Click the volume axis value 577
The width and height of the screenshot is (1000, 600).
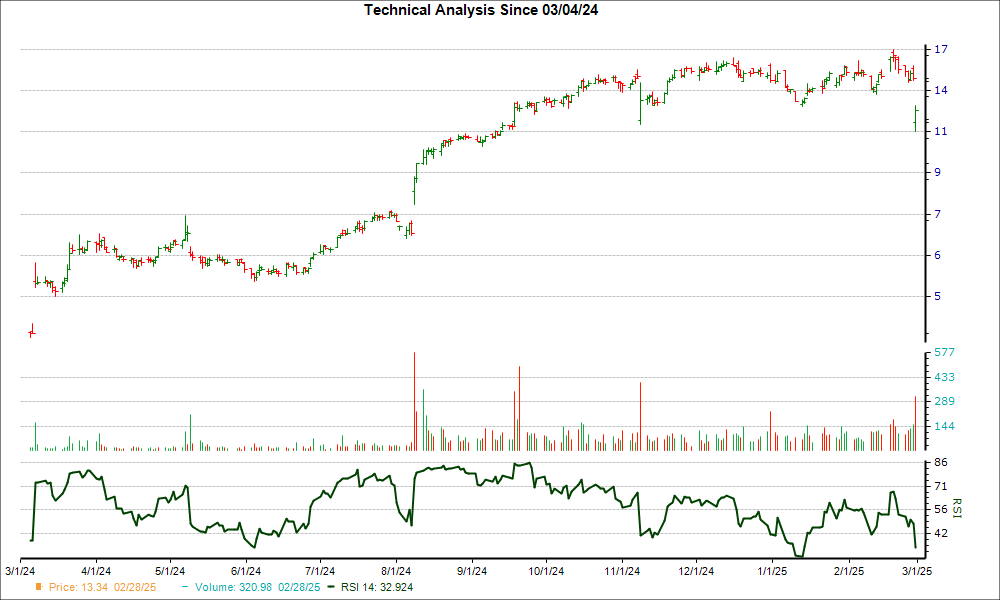click(x=945, y=352)
